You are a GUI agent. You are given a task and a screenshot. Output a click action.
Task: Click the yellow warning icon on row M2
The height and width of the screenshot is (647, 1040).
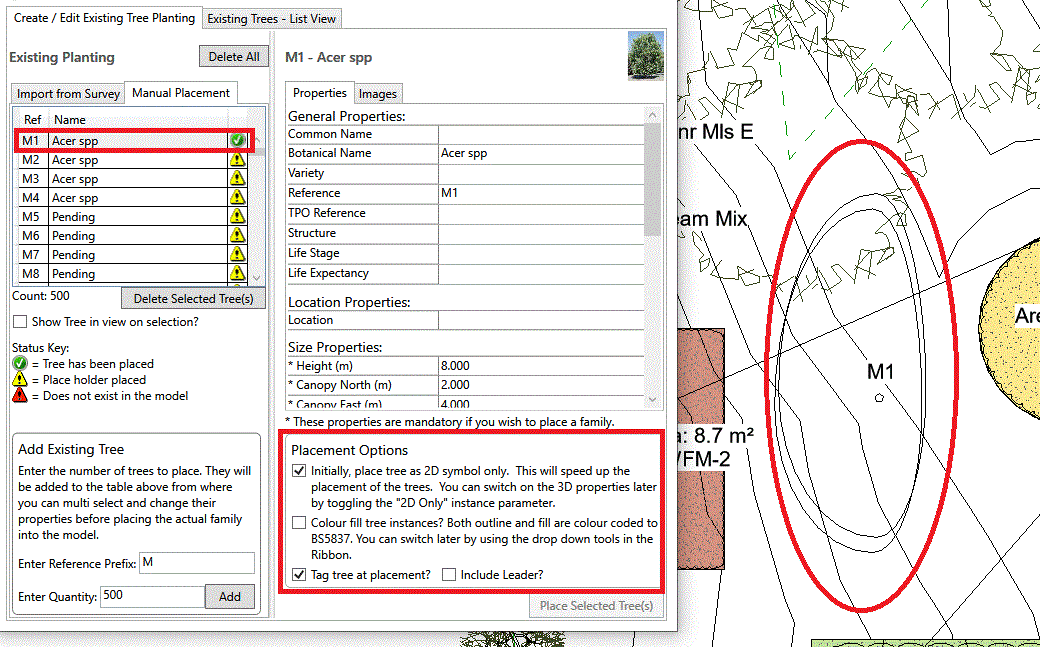pyautogui.click(x=237, y=160)
